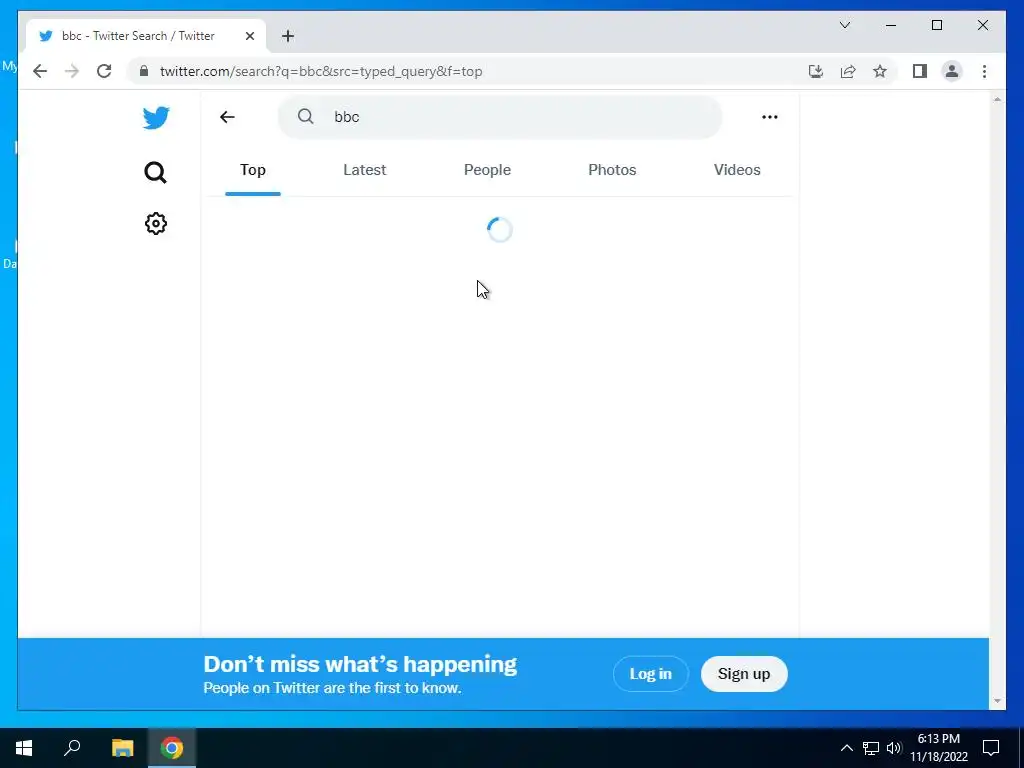Close the bbc Twitter Search tab
This screenshot has width=1024, height=768.
click(x=249, y=36)
